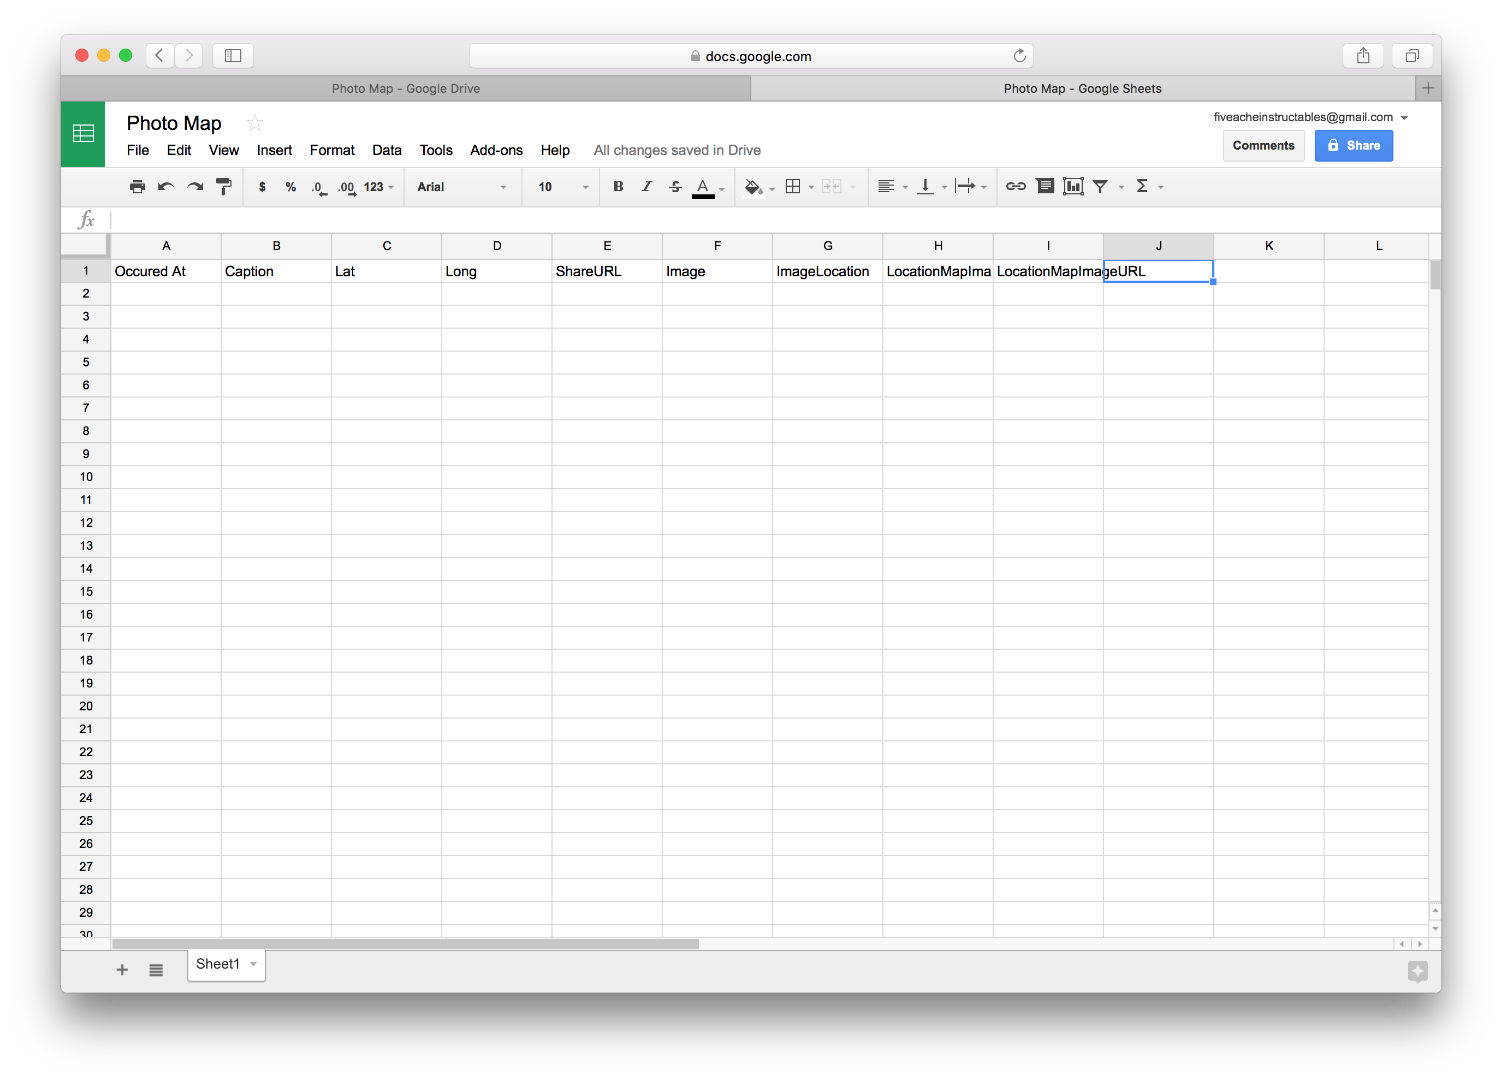The image size is (1502, 1080).
Task: Turn on the filter
Action: point(1100,186)
